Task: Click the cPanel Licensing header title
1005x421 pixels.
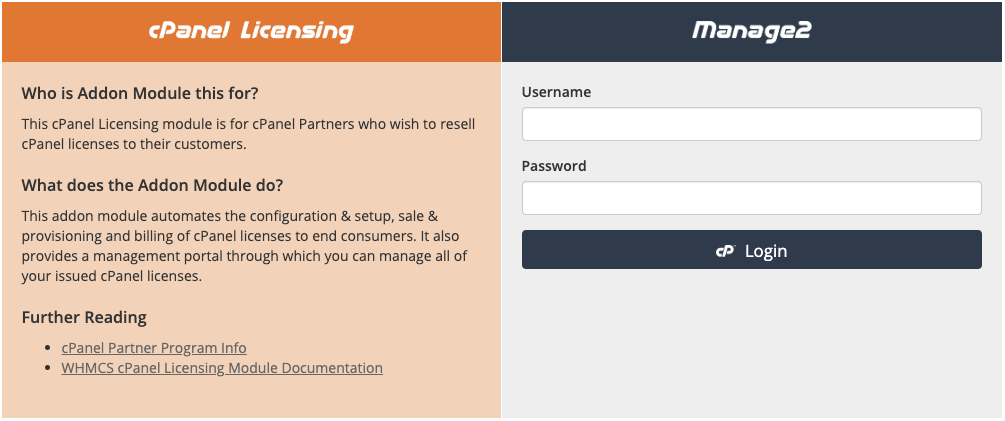Action: click(251, 31)
